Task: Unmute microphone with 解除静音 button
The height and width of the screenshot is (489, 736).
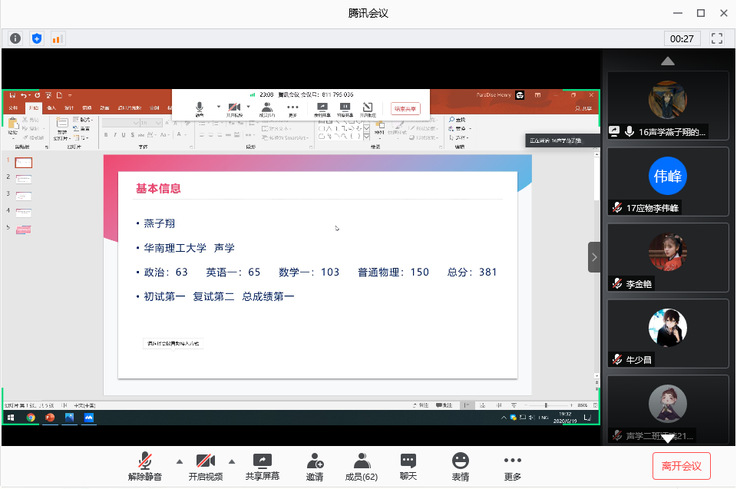Action: click(145, 465)
